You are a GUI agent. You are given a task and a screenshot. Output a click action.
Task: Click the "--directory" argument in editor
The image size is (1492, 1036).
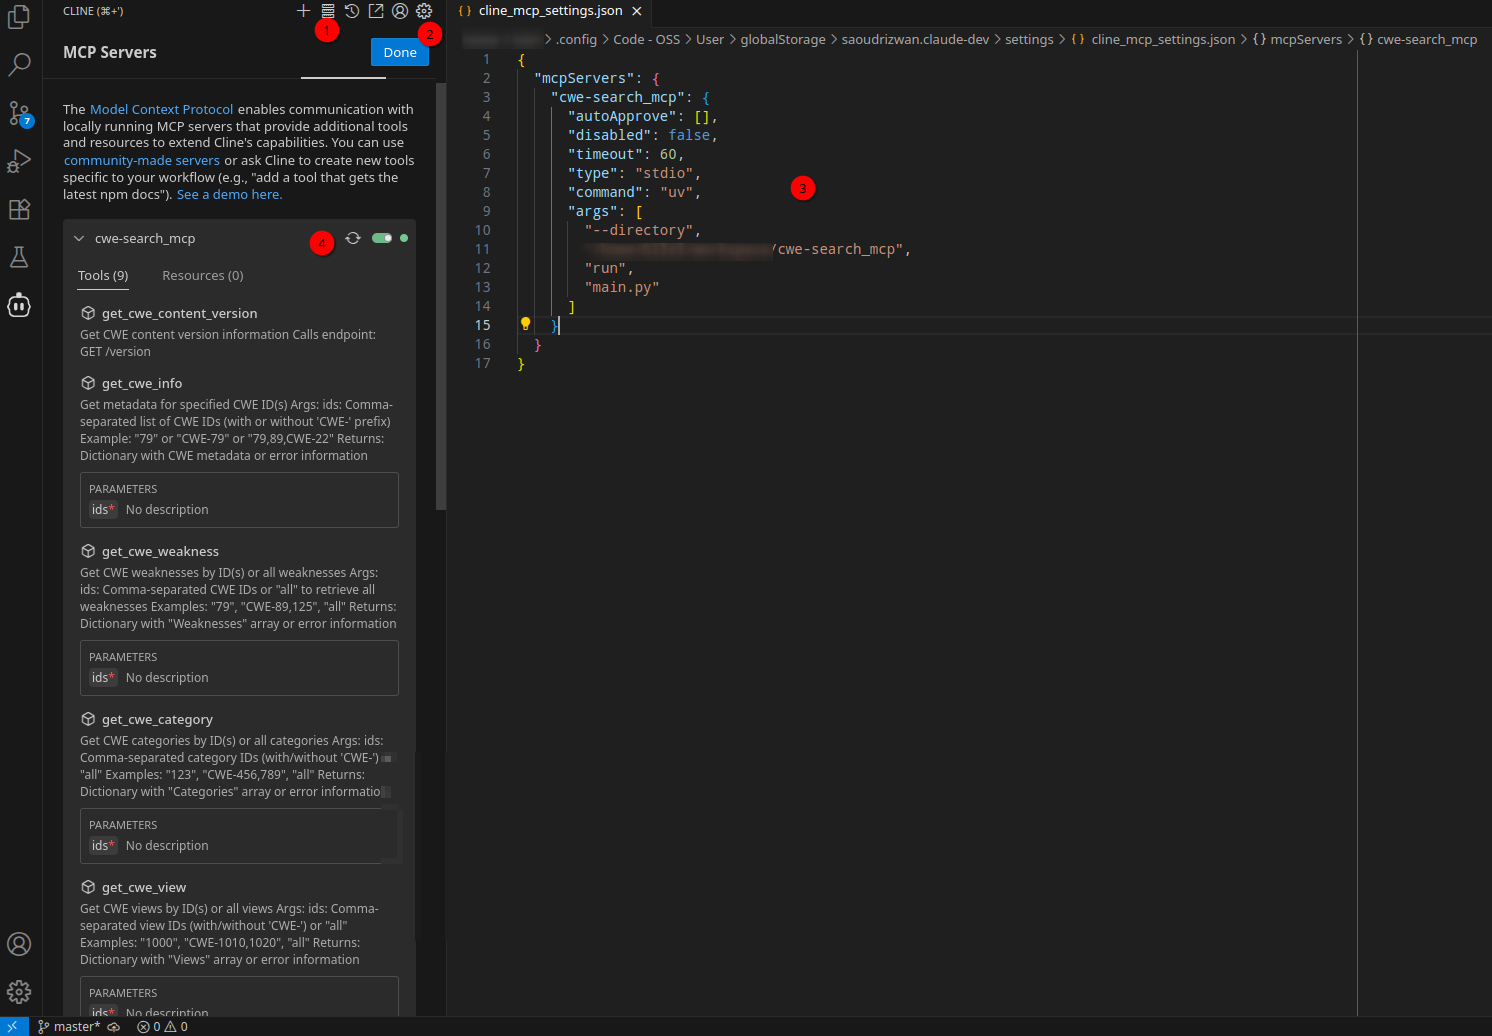click(639, 231)
